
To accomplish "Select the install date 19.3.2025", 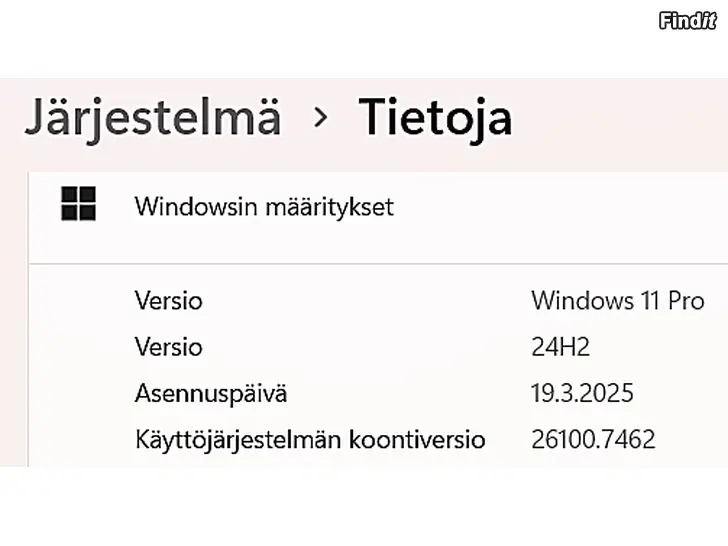I will click(582, 393).
